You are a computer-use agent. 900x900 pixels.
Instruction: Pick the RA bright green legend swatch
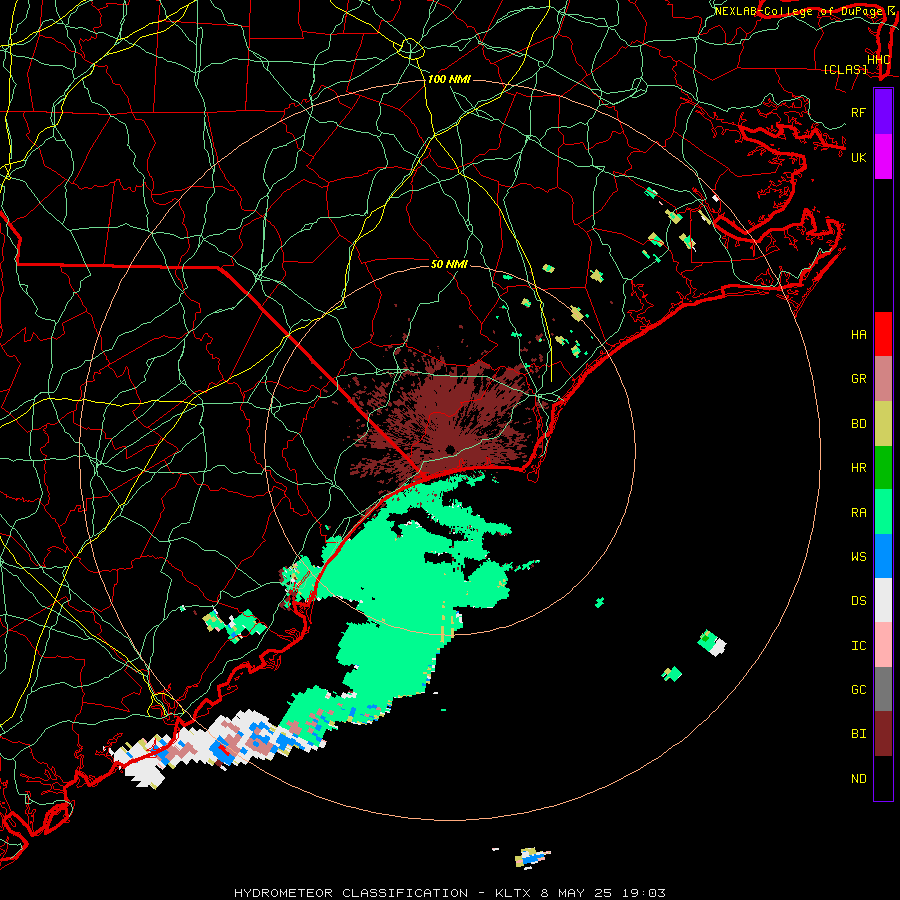(883, 512)
